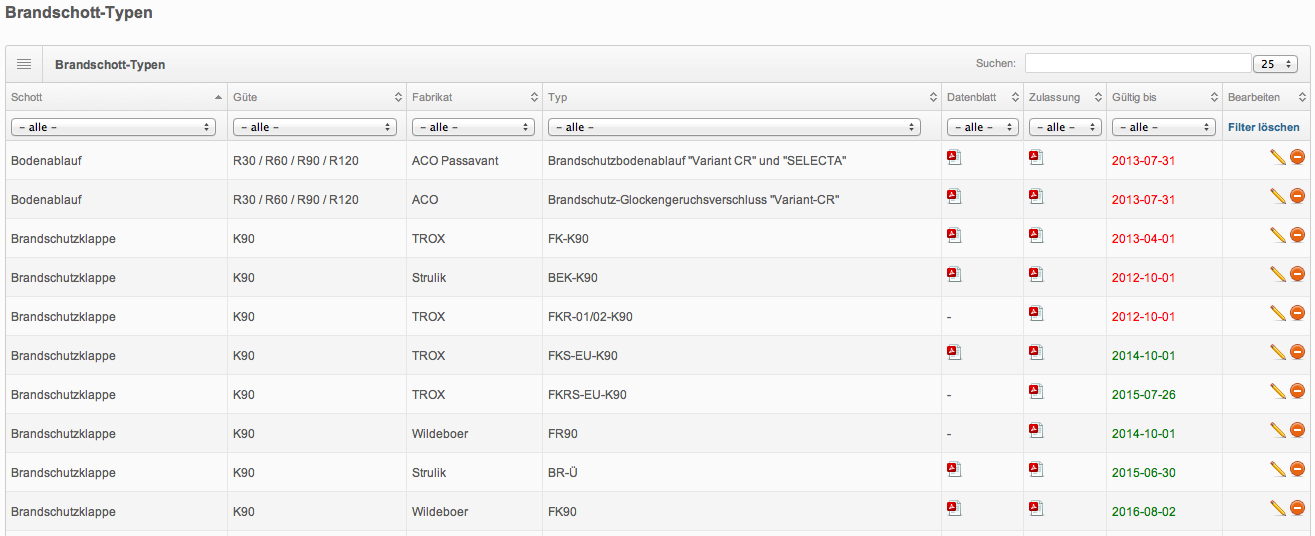Sort table by Güte column header

coord(317,97)
